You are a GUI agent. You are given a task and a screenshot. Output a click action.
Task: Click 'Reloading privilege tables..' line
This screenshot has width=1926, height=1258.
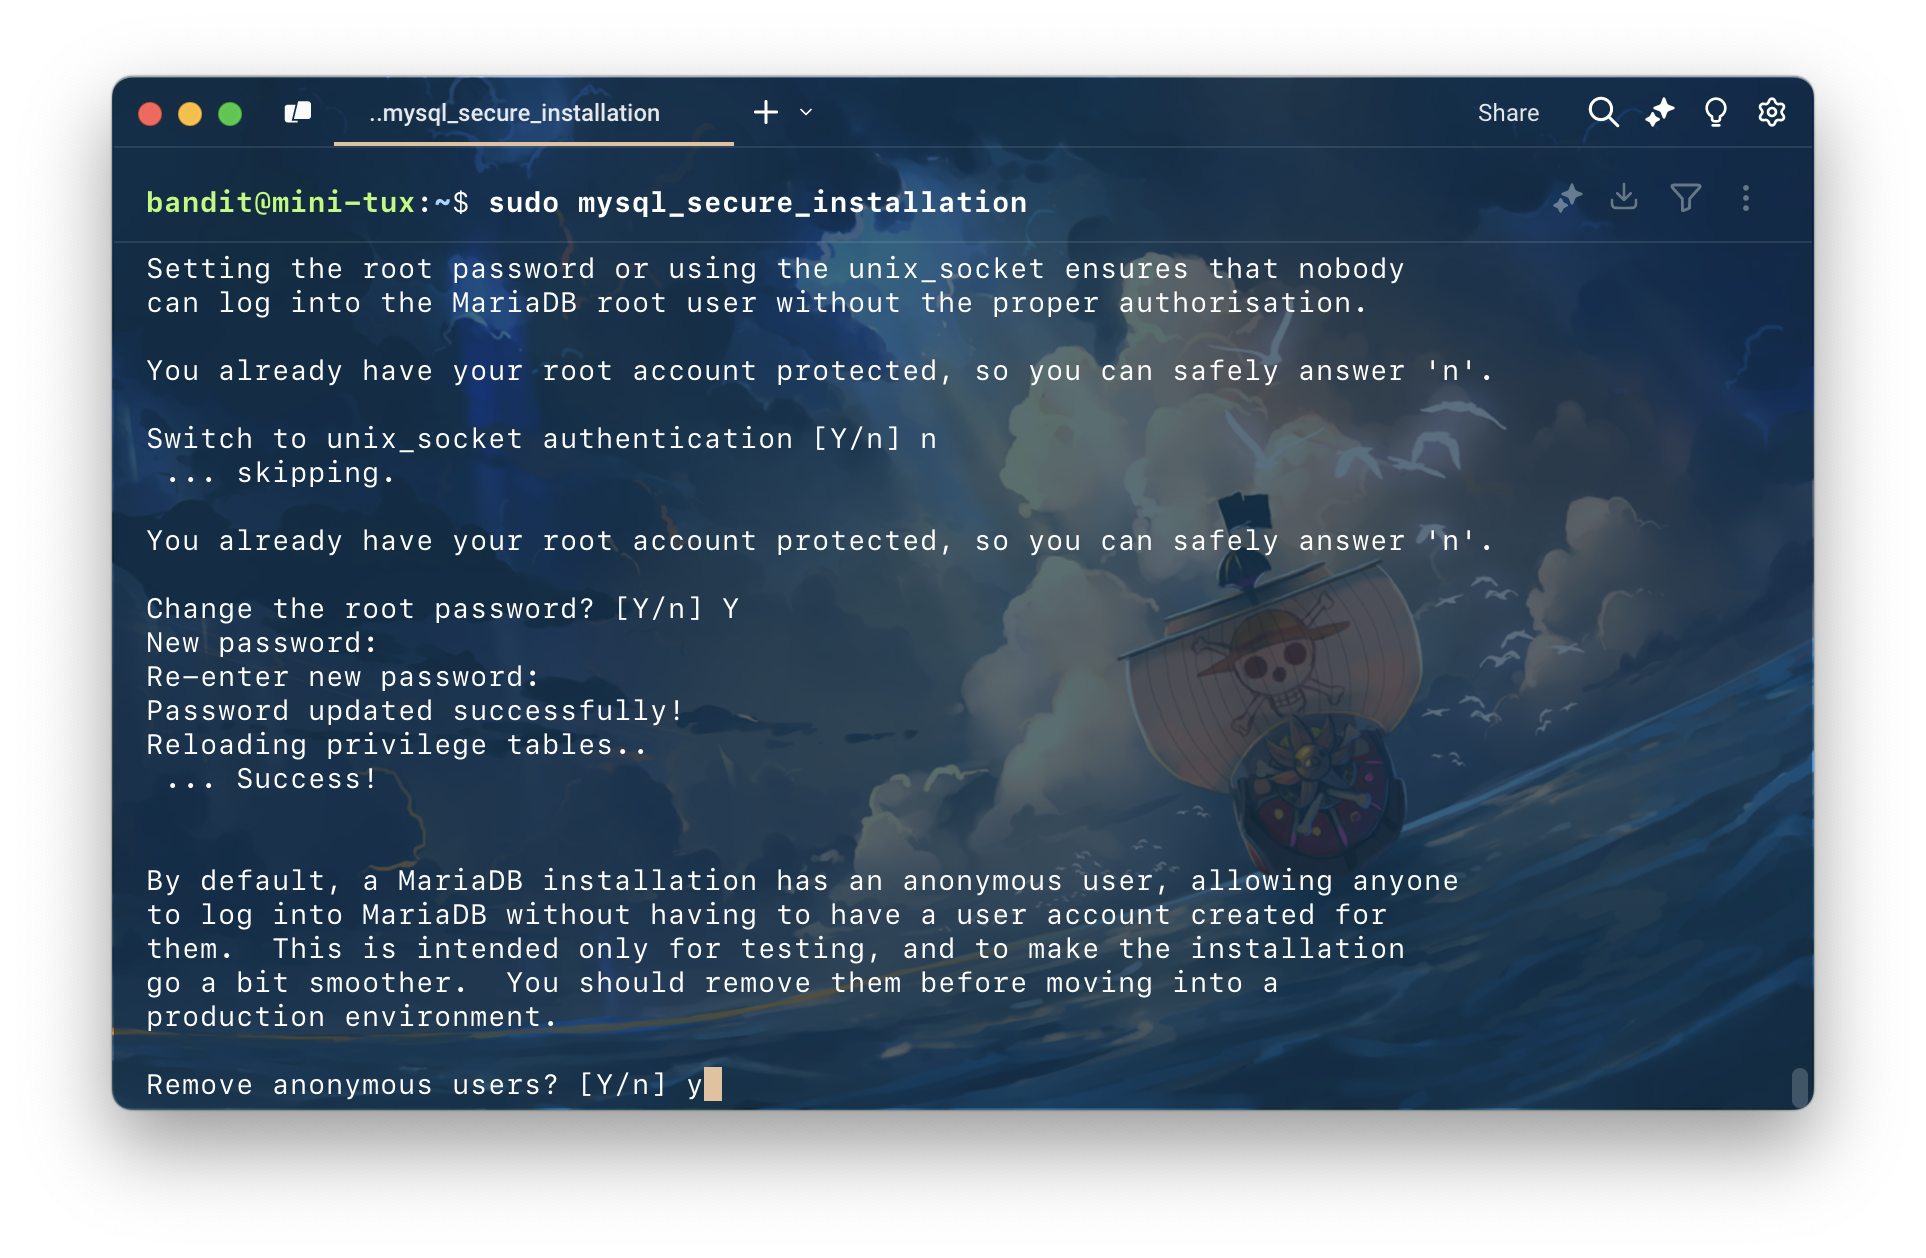397,745
